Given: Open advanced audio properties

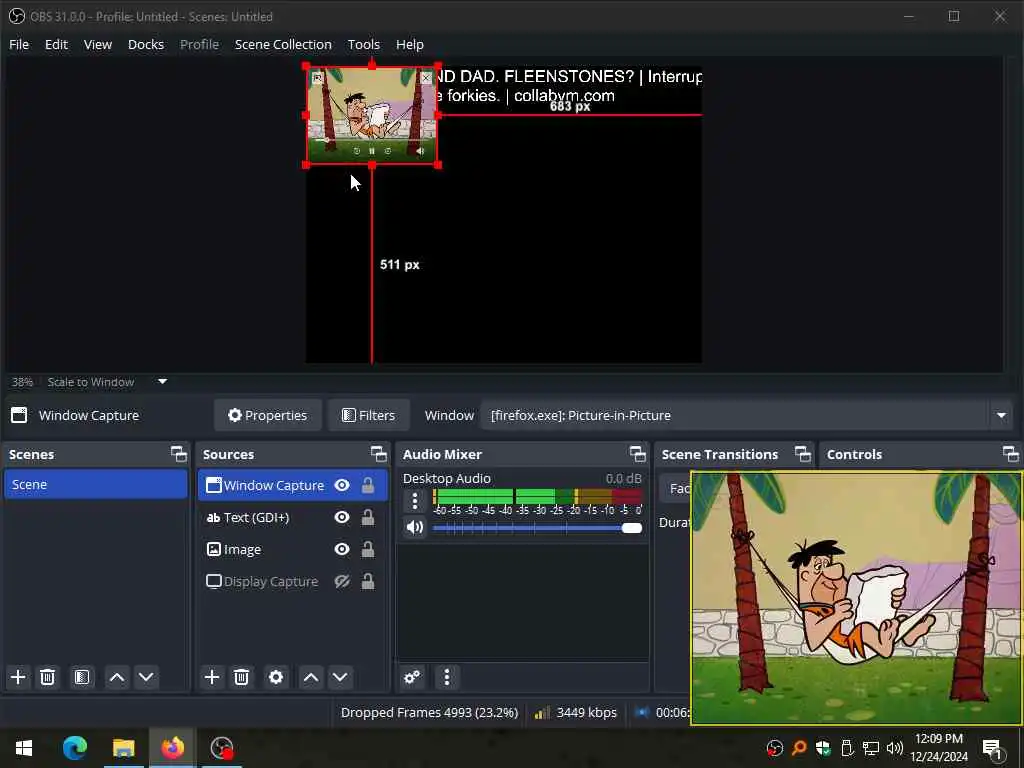Looking at the screenshot, I should point(412,677).
